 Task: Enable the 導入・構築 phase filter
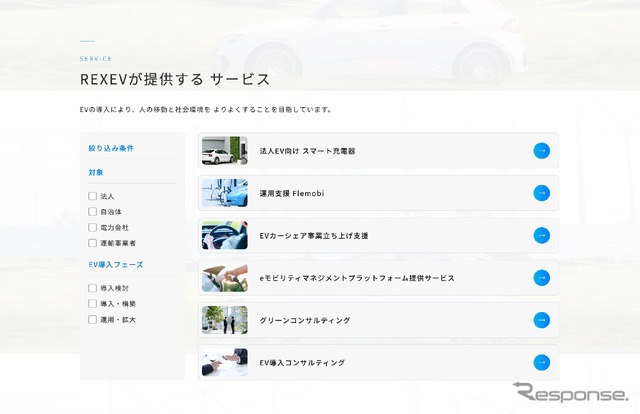tap(93, 304)
